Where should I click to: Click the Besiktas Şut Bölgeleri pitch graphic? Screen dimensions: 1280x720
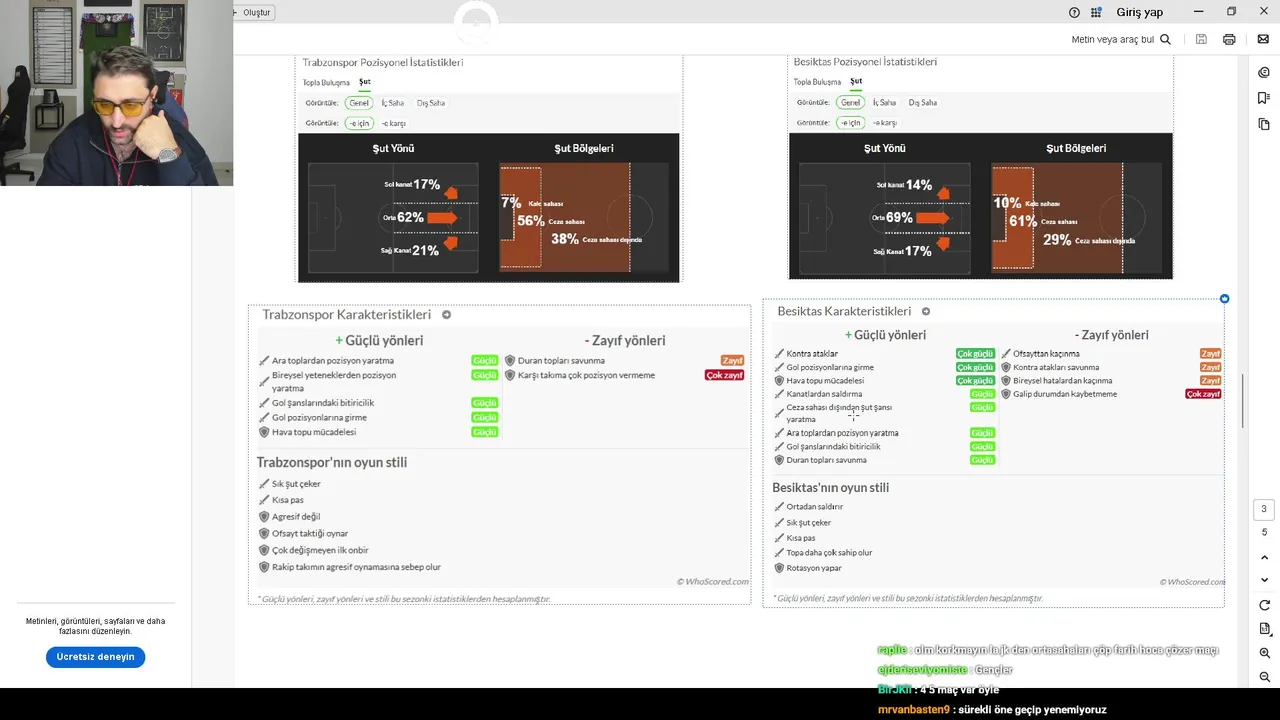[x=1076, y=217]
